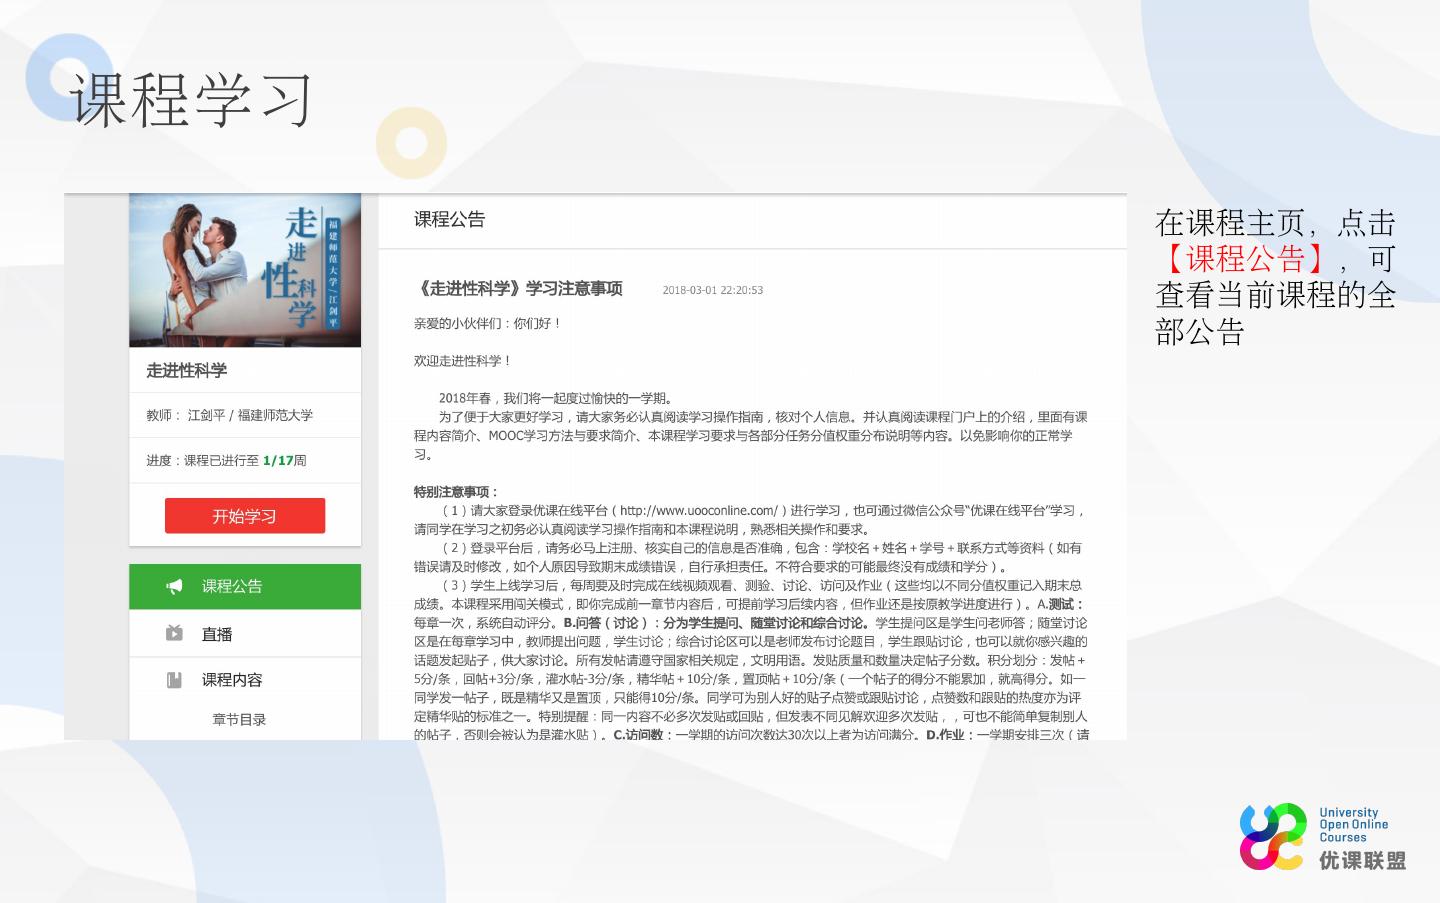
Task: Open 章节目录 under 课程内容
Action: tap(239, 719)
